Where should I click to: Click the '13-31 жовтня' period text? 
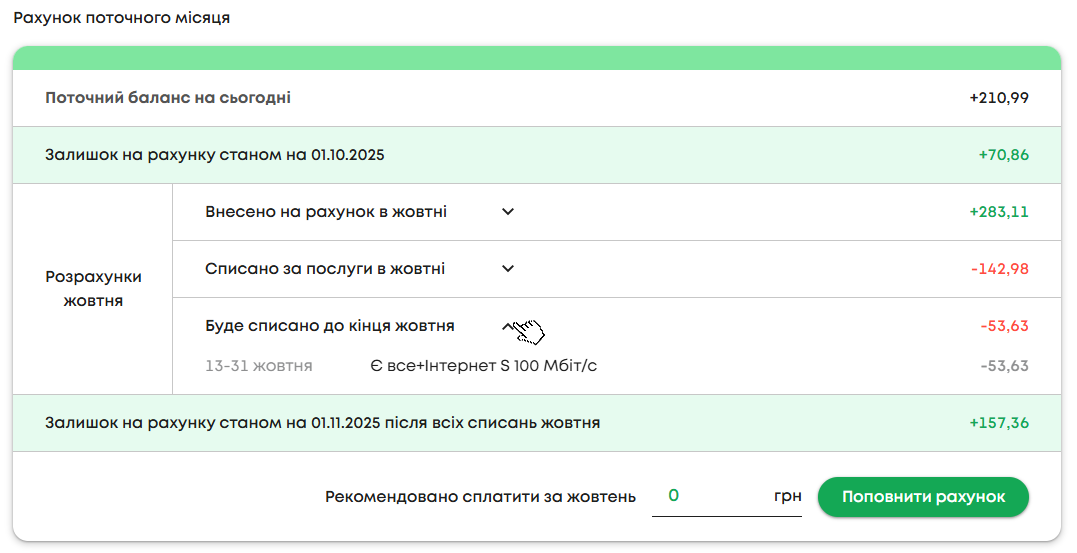click(x=258, y=366)
